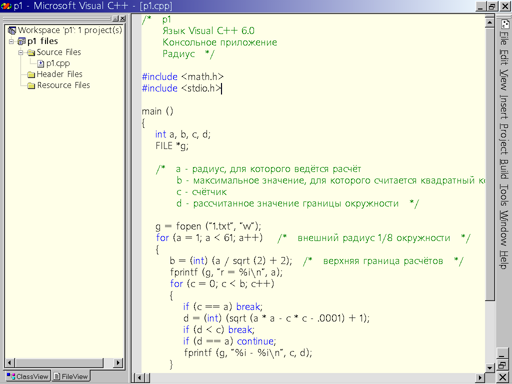Select the 'p1 files' label in tree
Screen dimensions: 512x384
pyautogui.click(x=42, y=41)
